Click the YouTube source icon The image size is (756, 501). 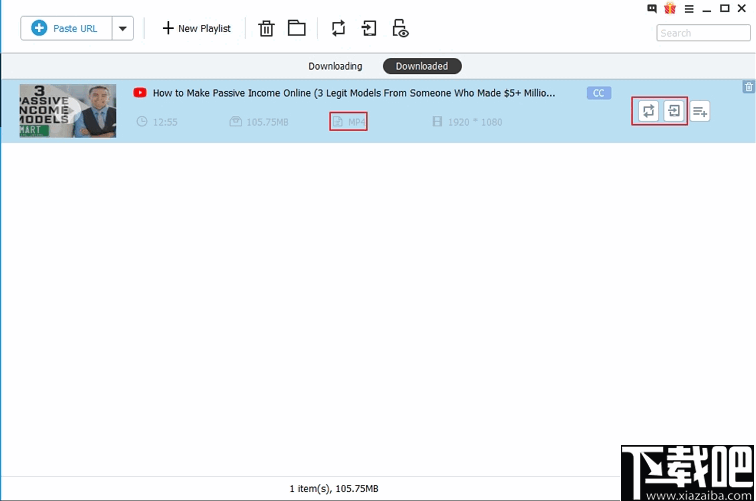140,93
